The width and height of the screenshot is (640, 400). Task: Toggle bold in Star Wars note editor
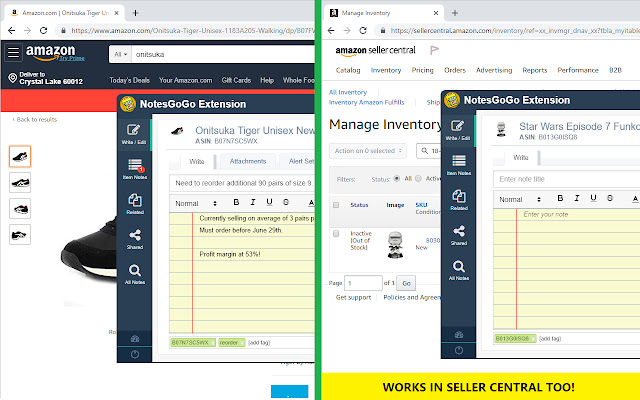click(560, 198)
